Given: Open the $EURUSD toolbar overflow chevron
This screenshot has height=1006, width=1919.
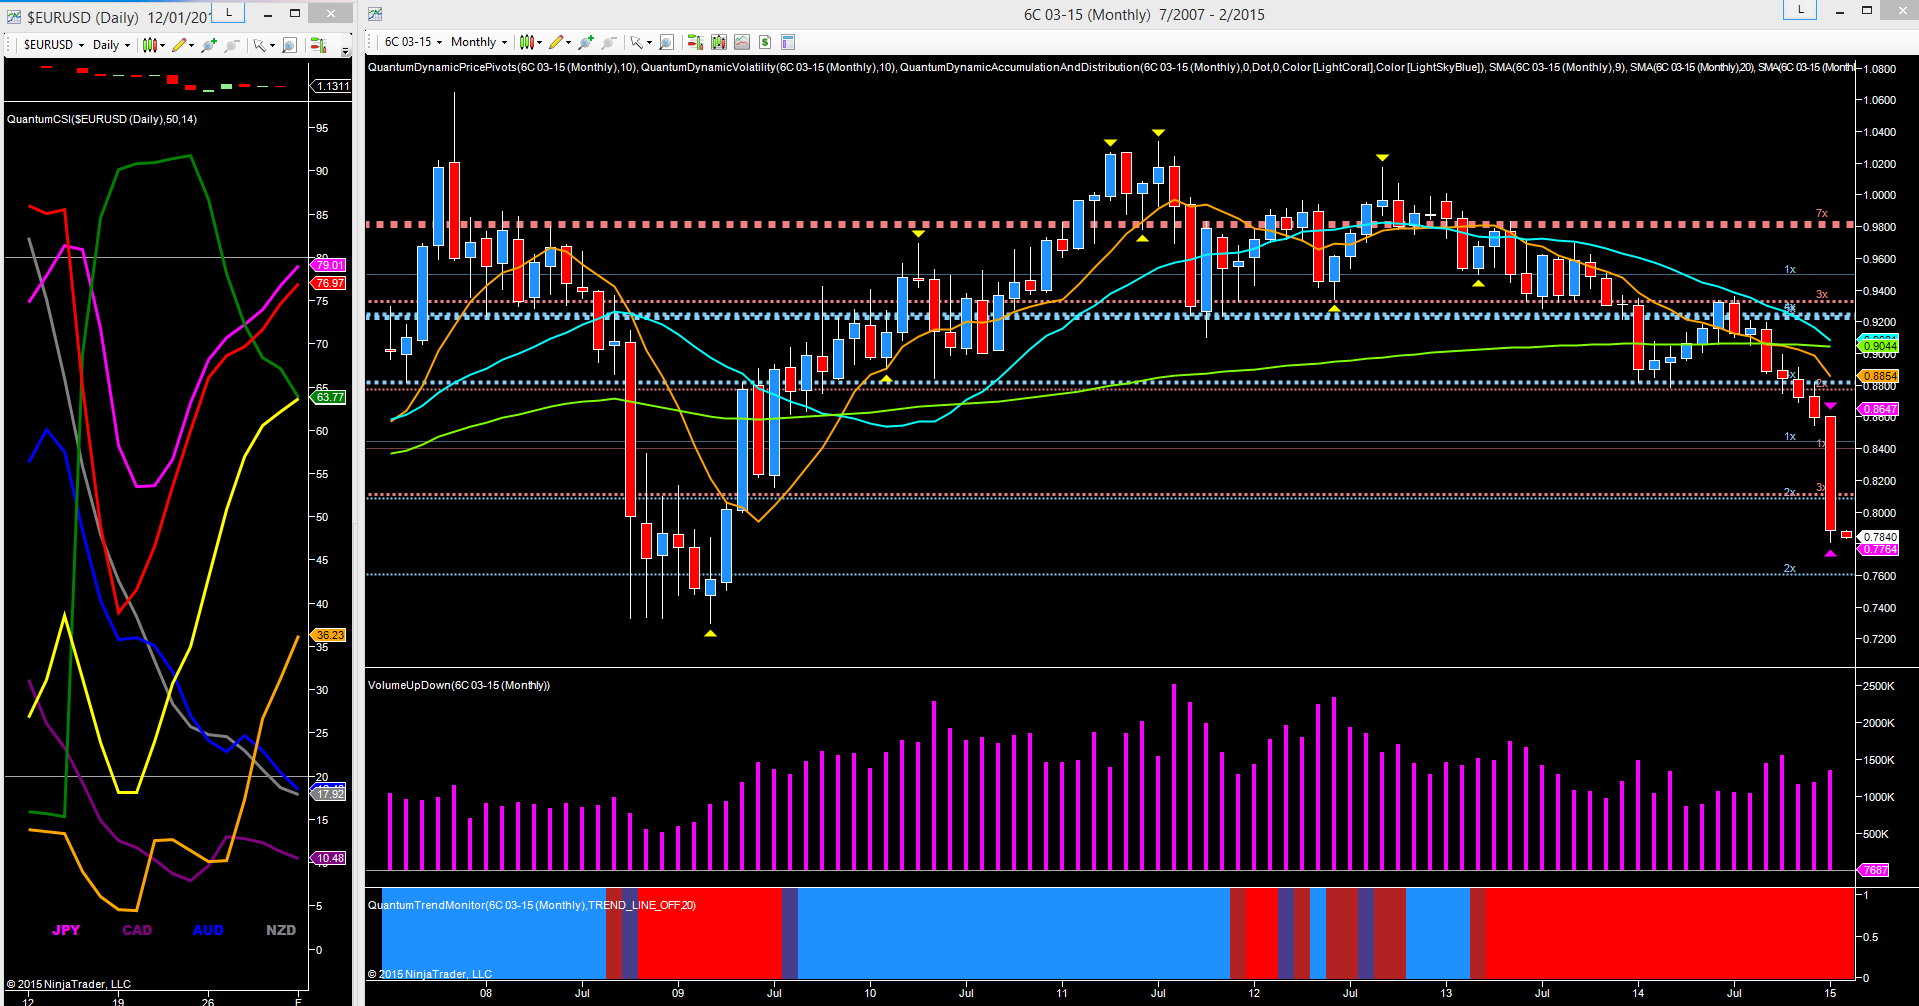Looking at the screenshot, I should point(346,49).
